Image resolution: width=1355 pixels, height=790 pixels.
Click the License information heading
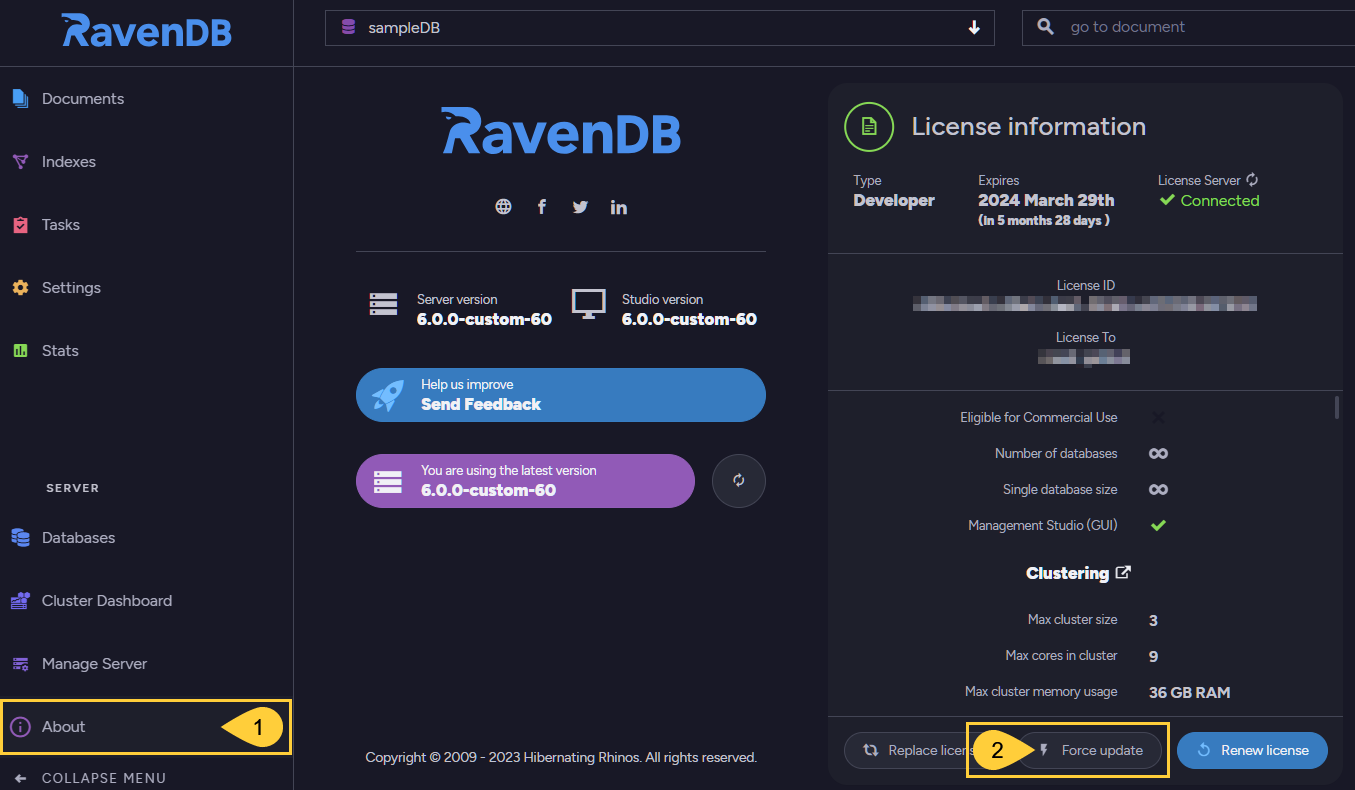click(x=1029, y=127)
